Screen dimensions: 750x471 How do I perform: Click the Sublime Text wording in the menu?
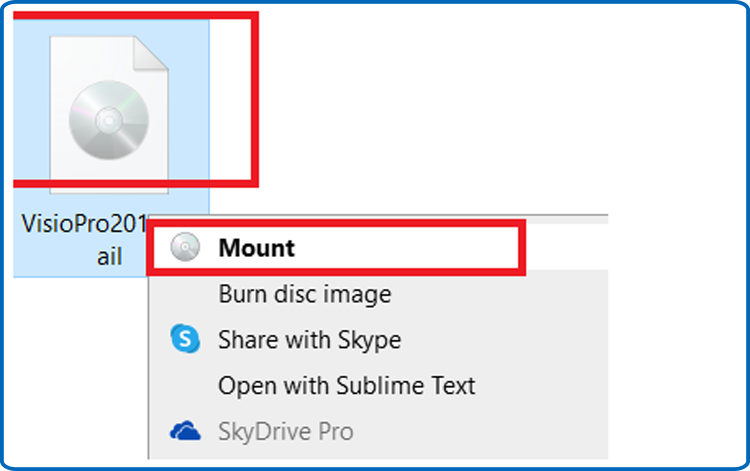(x=406, y=385)
